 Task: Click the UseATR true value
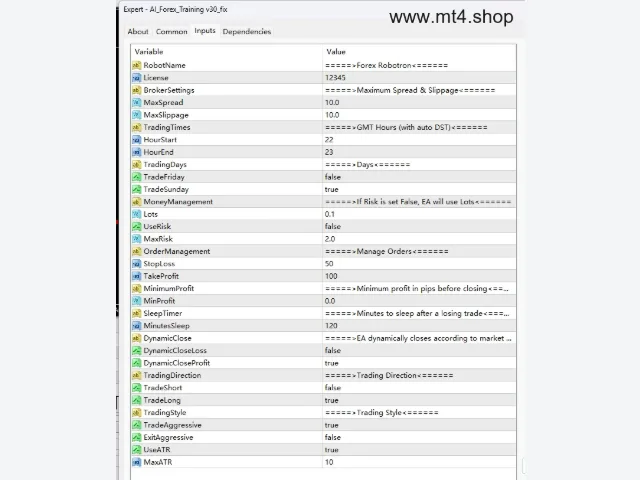[x=331, y=450]
